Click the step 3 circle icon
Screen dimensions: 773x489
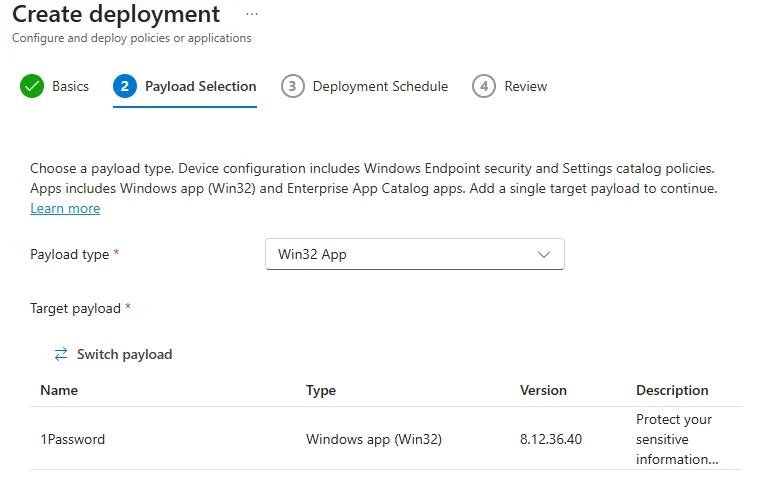(293, 86)
